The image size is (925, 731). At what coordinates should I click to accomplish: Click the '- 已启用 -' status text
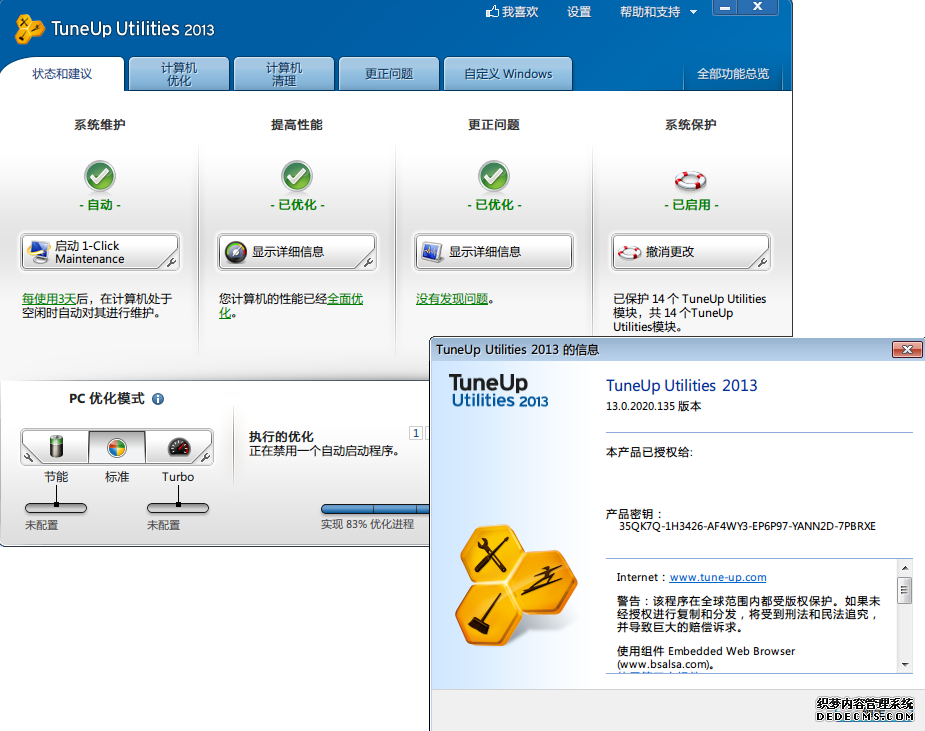tap(691, 205)
